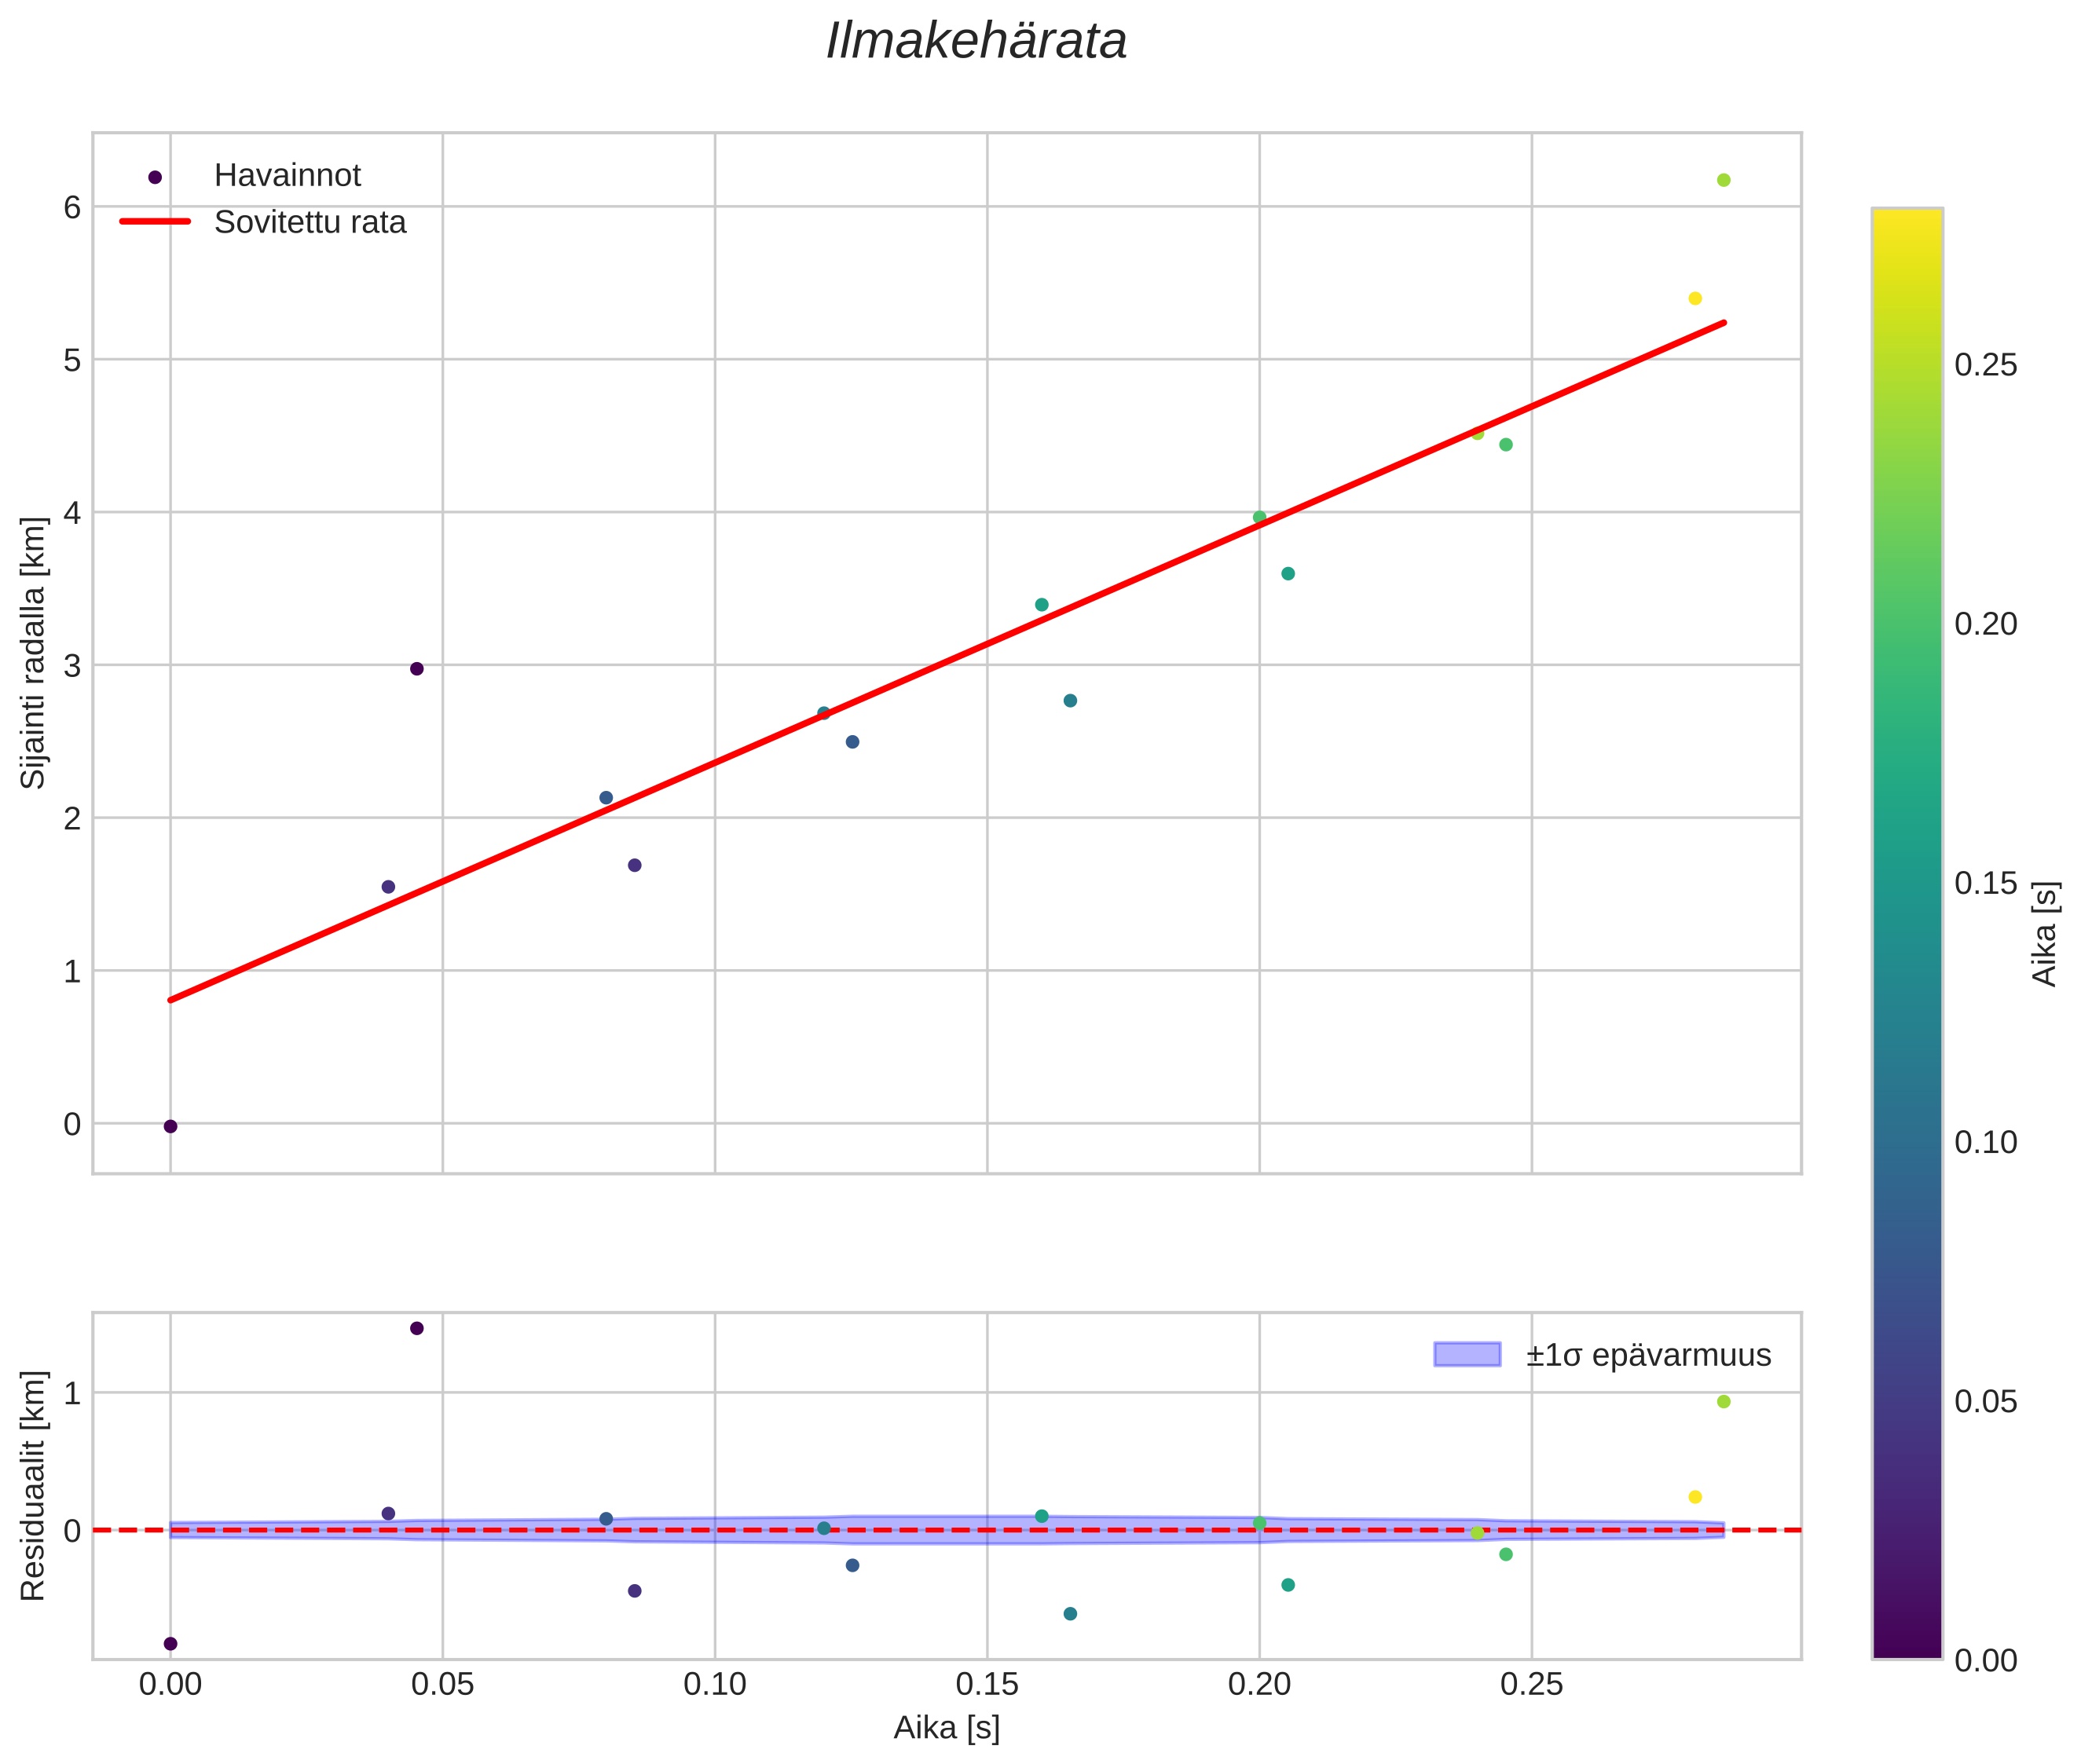Click the 0.10 tick label on the x-axis
Image resolution: width=2081 pixels, height=1764 pixels.
(714, 1685)
